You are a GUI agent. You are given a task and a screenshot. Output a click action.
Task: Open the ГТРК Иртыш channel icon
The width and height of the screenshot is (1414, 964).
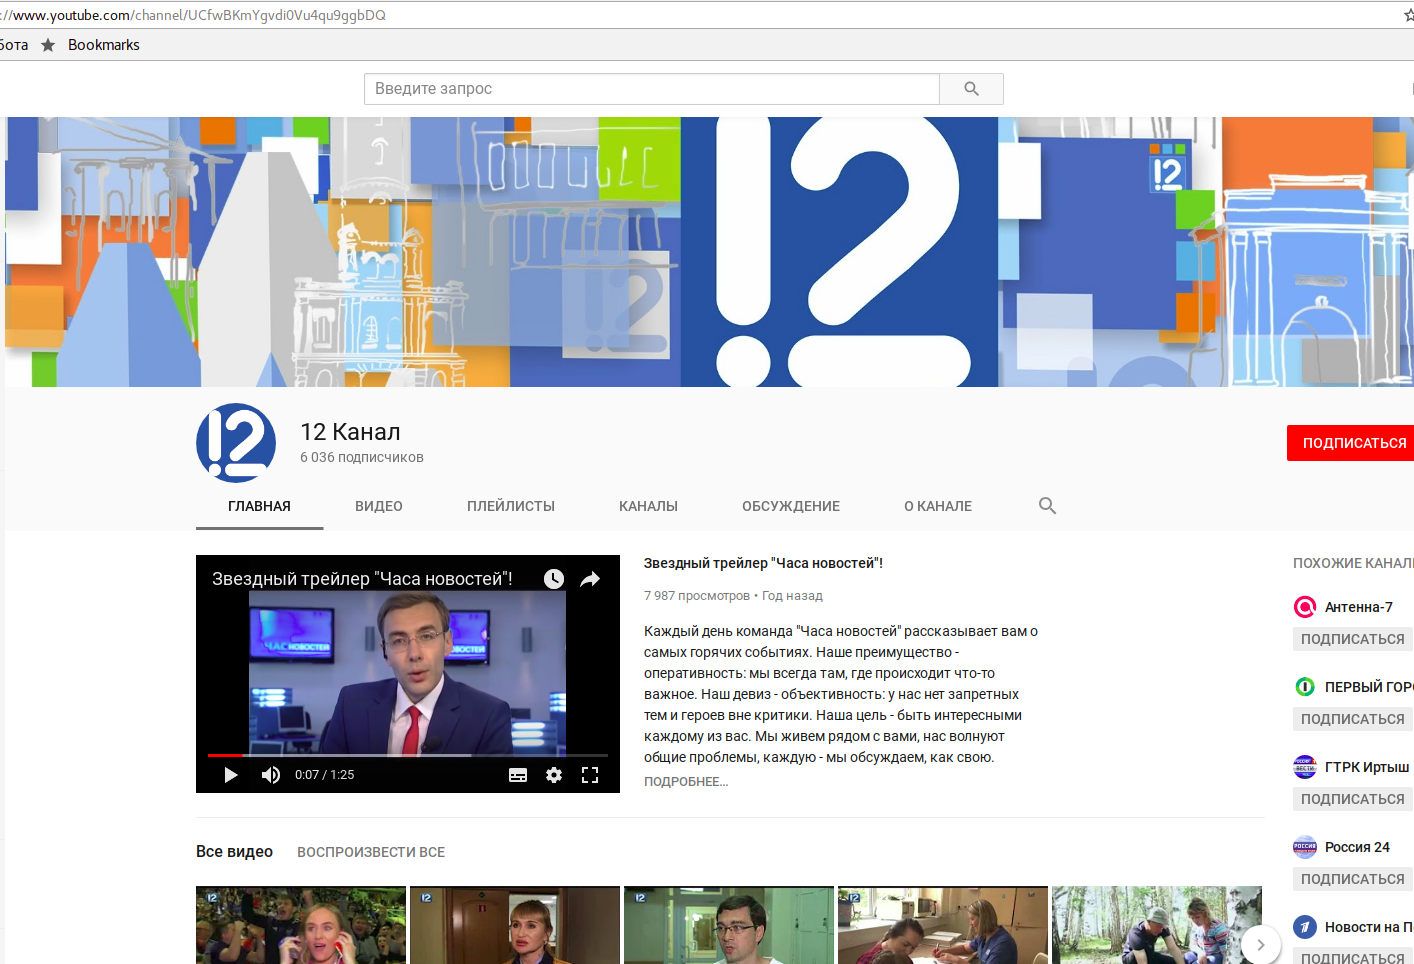click(1305, 767)
